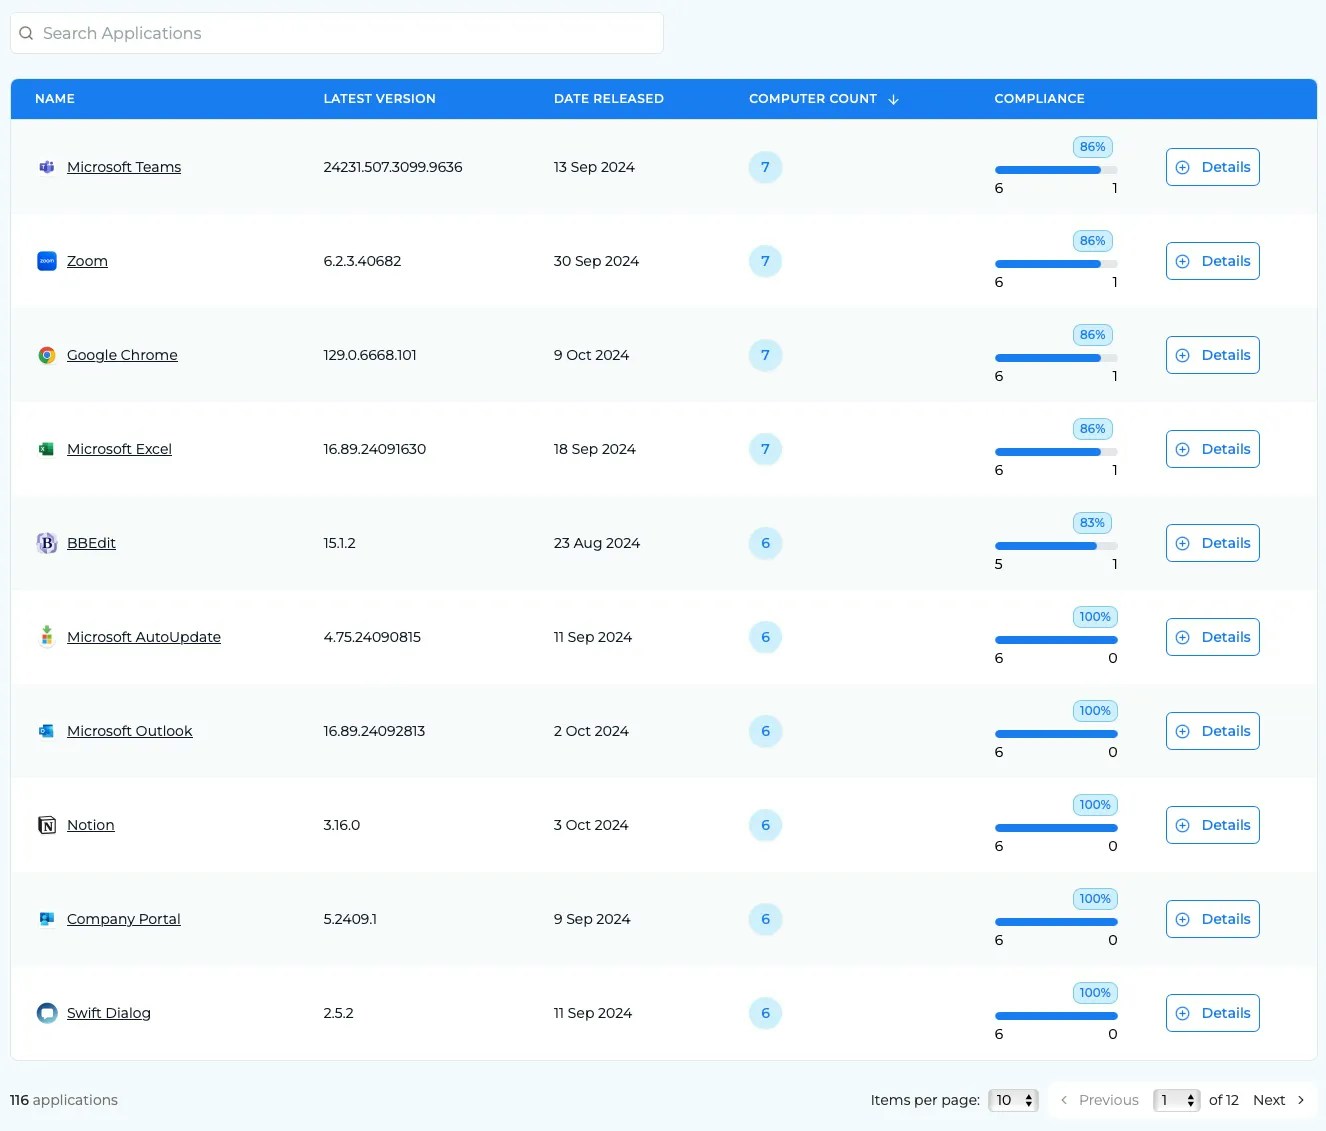Screen dimensions: 1326x1131
Task: Click Swift Dialog compliance progress bar
Action: point(1056,1016)
